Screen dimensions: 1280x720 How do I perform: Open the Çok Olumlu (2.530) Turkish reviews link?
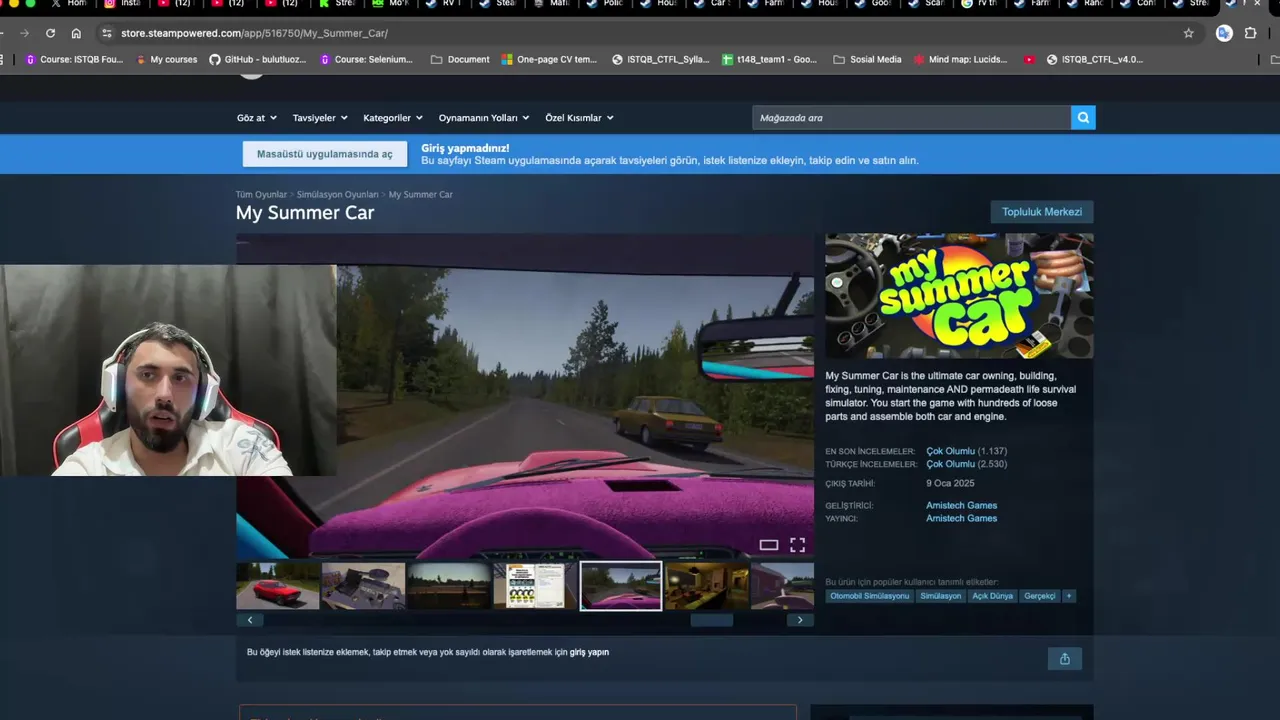[966, 464]
